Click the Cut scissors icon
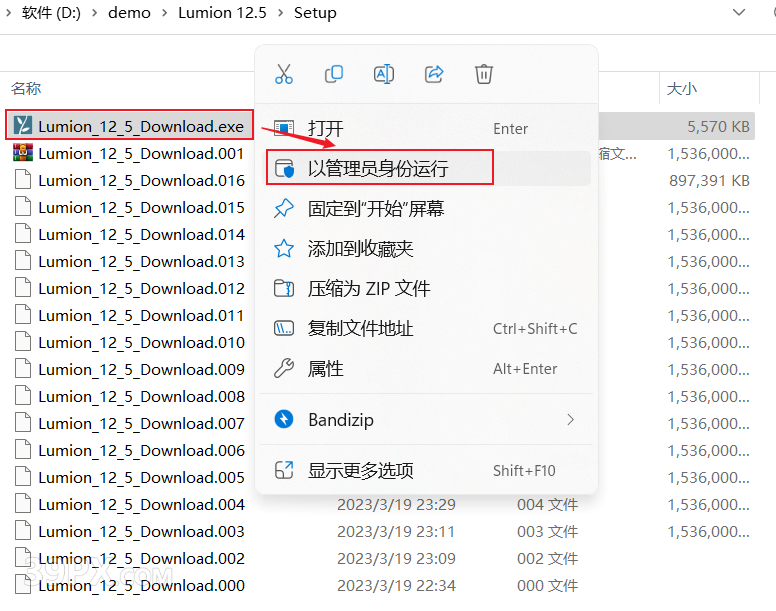Image resolution: width=776 pixels, height=611 pixels. (284, 74)
